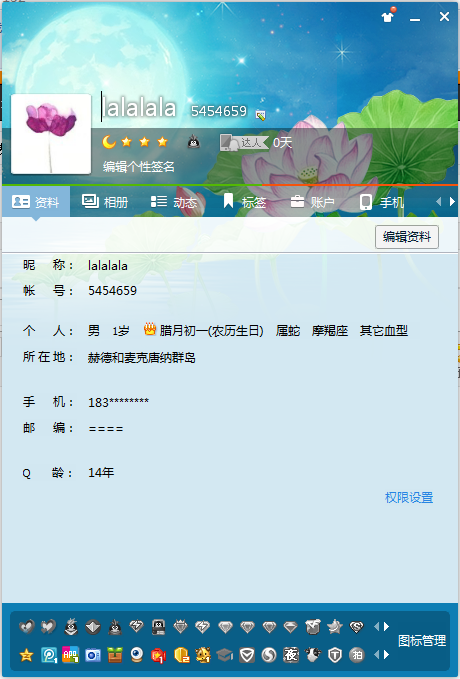Image resolution: width=460 pixels, height=679 pixels.
Task: Click the yellow star icon in bottom row
Action: coord(26,655)
